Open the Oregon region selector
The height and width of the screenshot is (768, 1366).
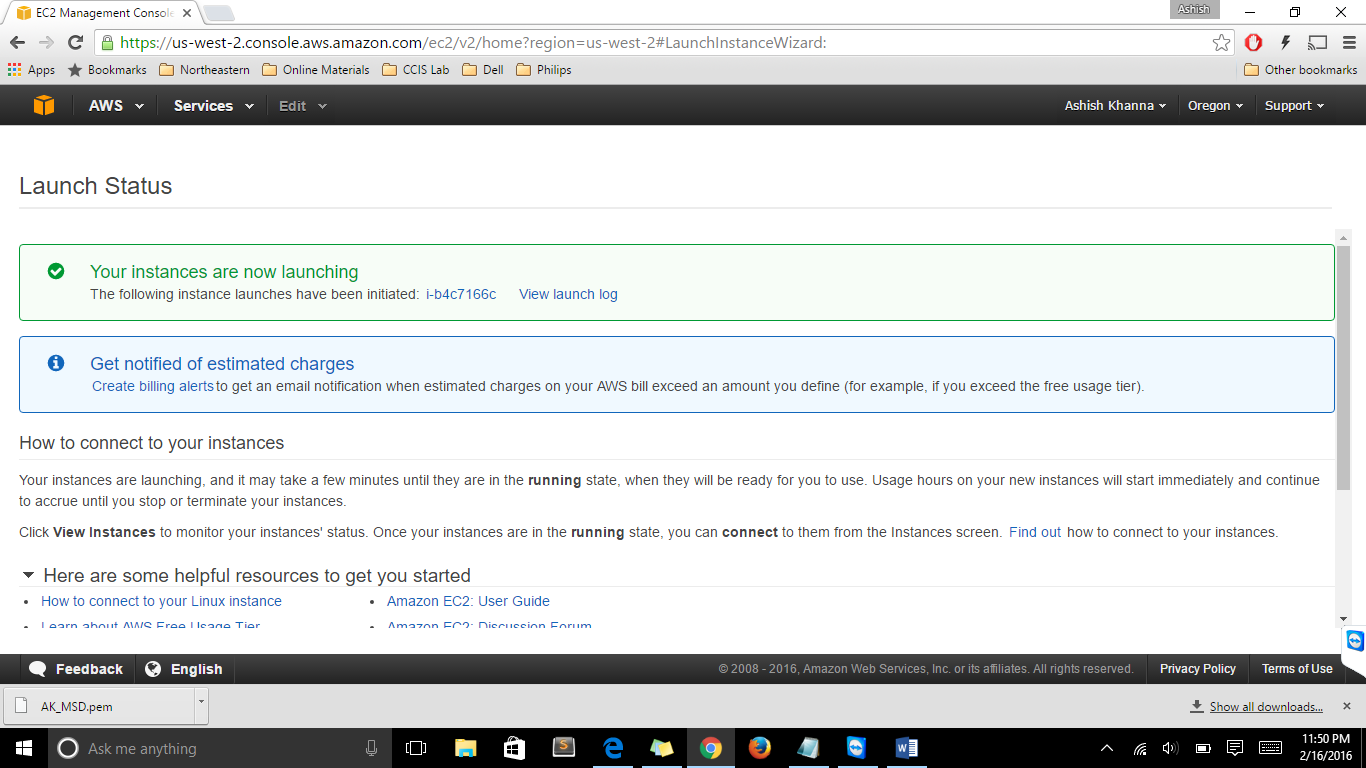pos(1215,106)
